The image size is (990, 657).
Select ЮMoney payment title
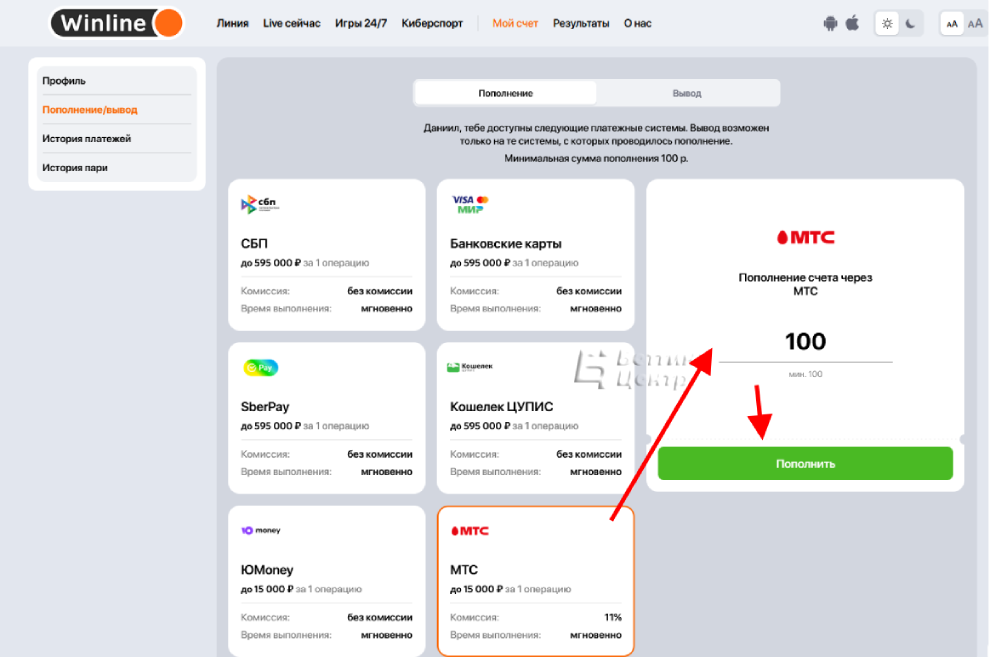click(x=267, y=570)
